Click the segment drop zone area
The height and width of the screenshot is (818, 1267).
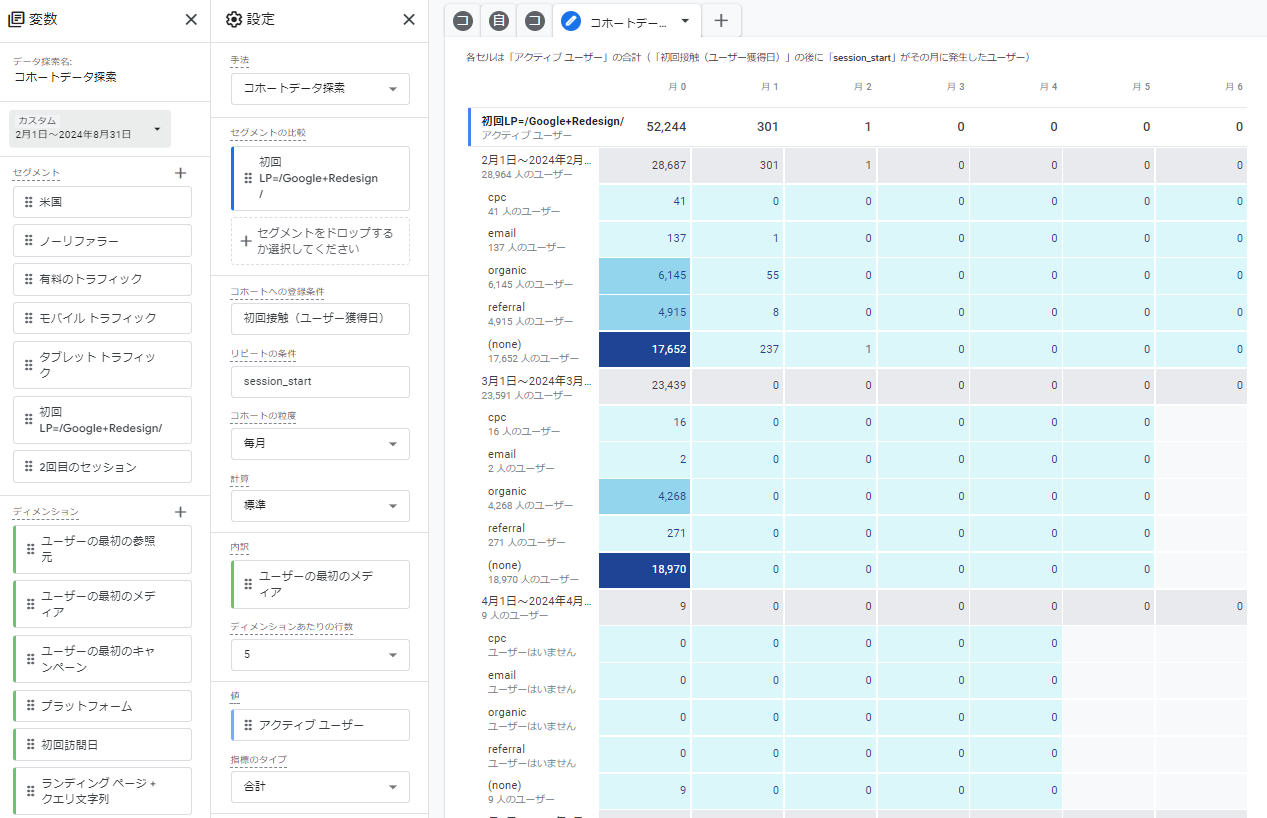point(320,241)
